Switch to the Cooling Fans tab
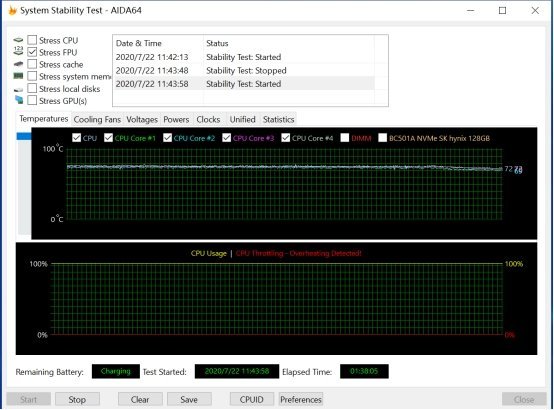 pyautogui.click(x=97, y=119)
